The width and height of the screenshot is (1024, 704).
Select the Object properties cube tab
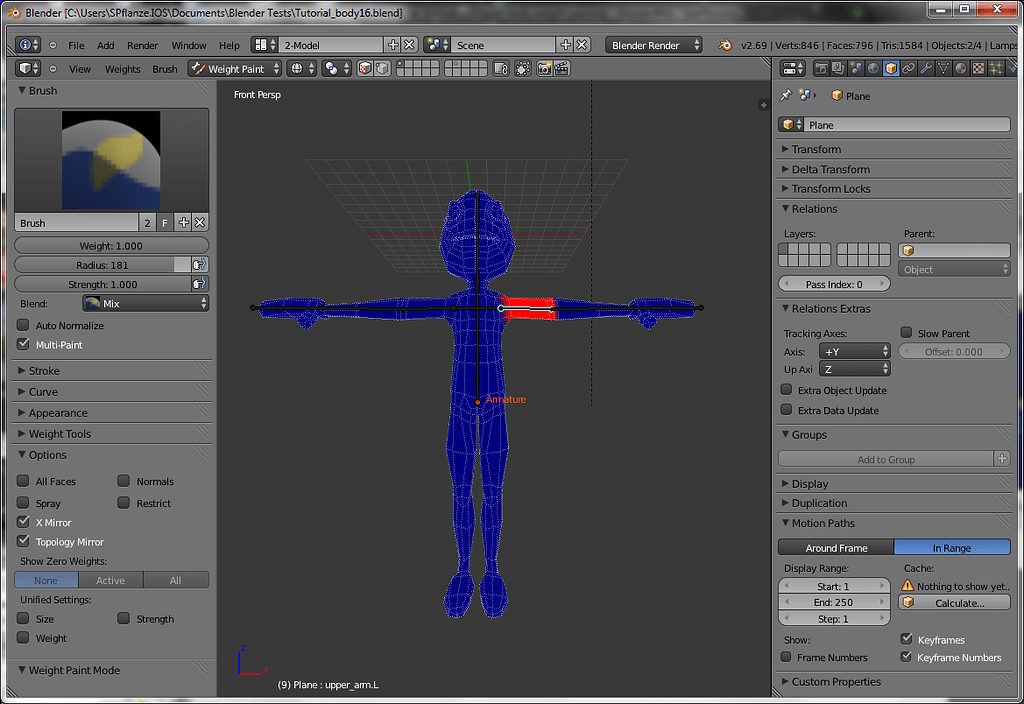(x=891, y=69)
